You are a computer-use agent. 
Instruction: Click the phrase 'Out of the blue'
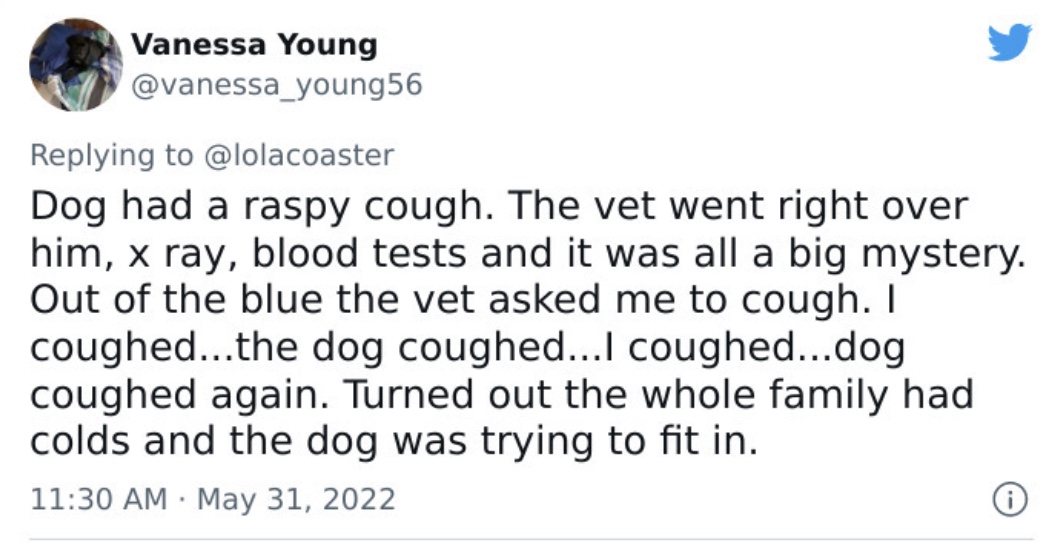point(177,299)
